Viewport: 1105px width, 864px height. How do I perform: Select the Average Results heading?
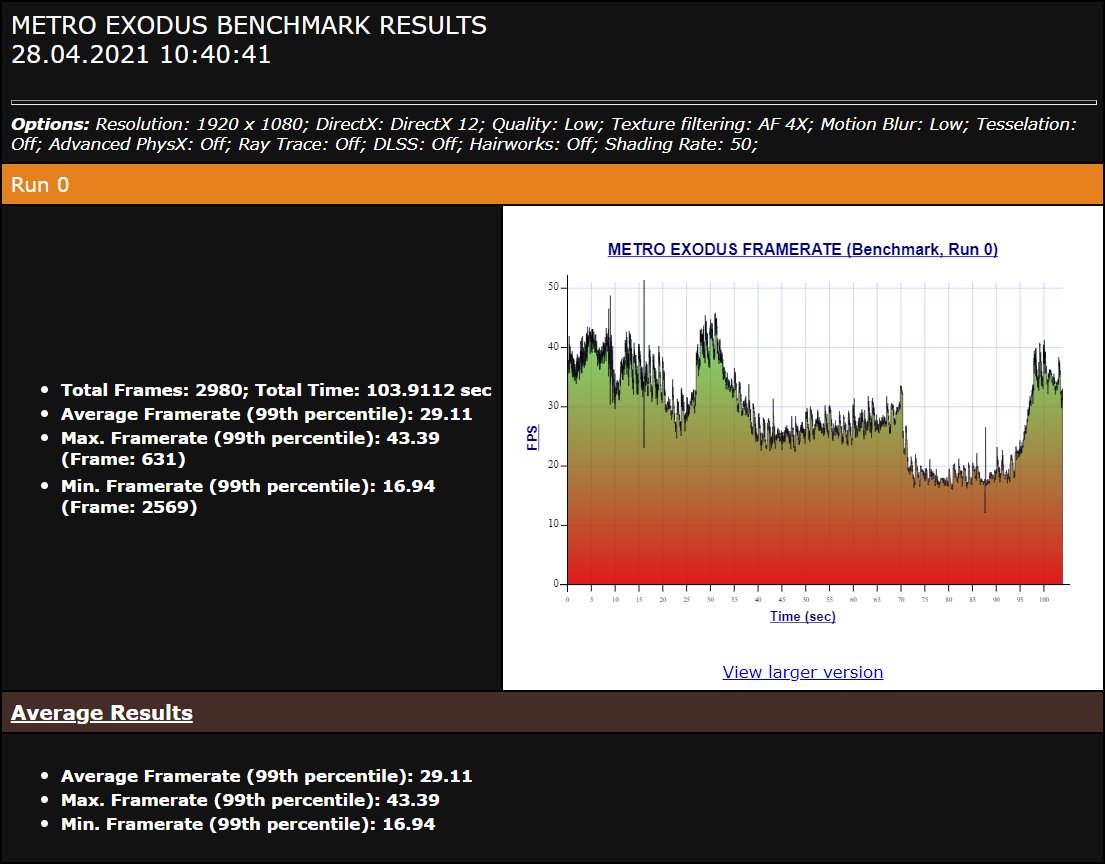click(x=101, y=712)
